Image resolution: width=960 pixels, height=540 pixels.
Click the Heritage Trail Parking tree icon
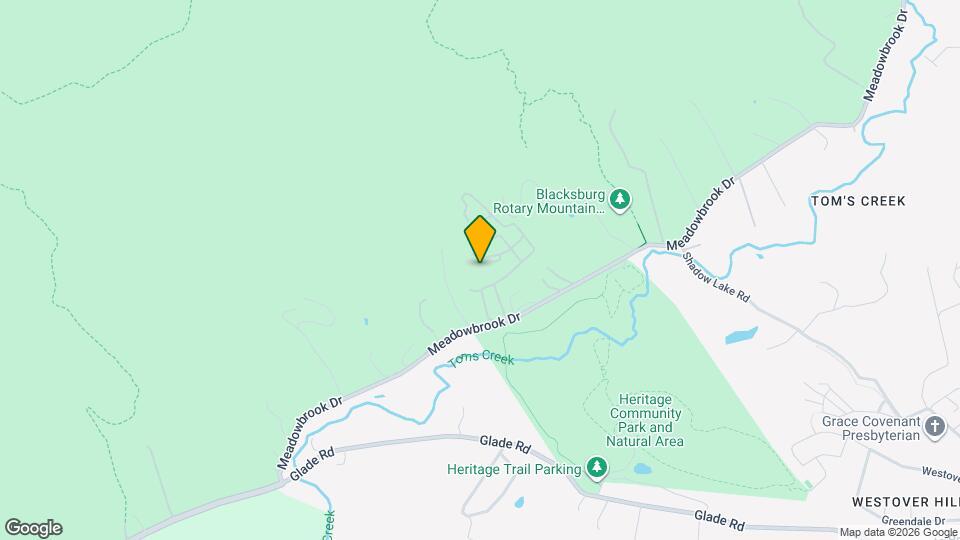point(597,468)
